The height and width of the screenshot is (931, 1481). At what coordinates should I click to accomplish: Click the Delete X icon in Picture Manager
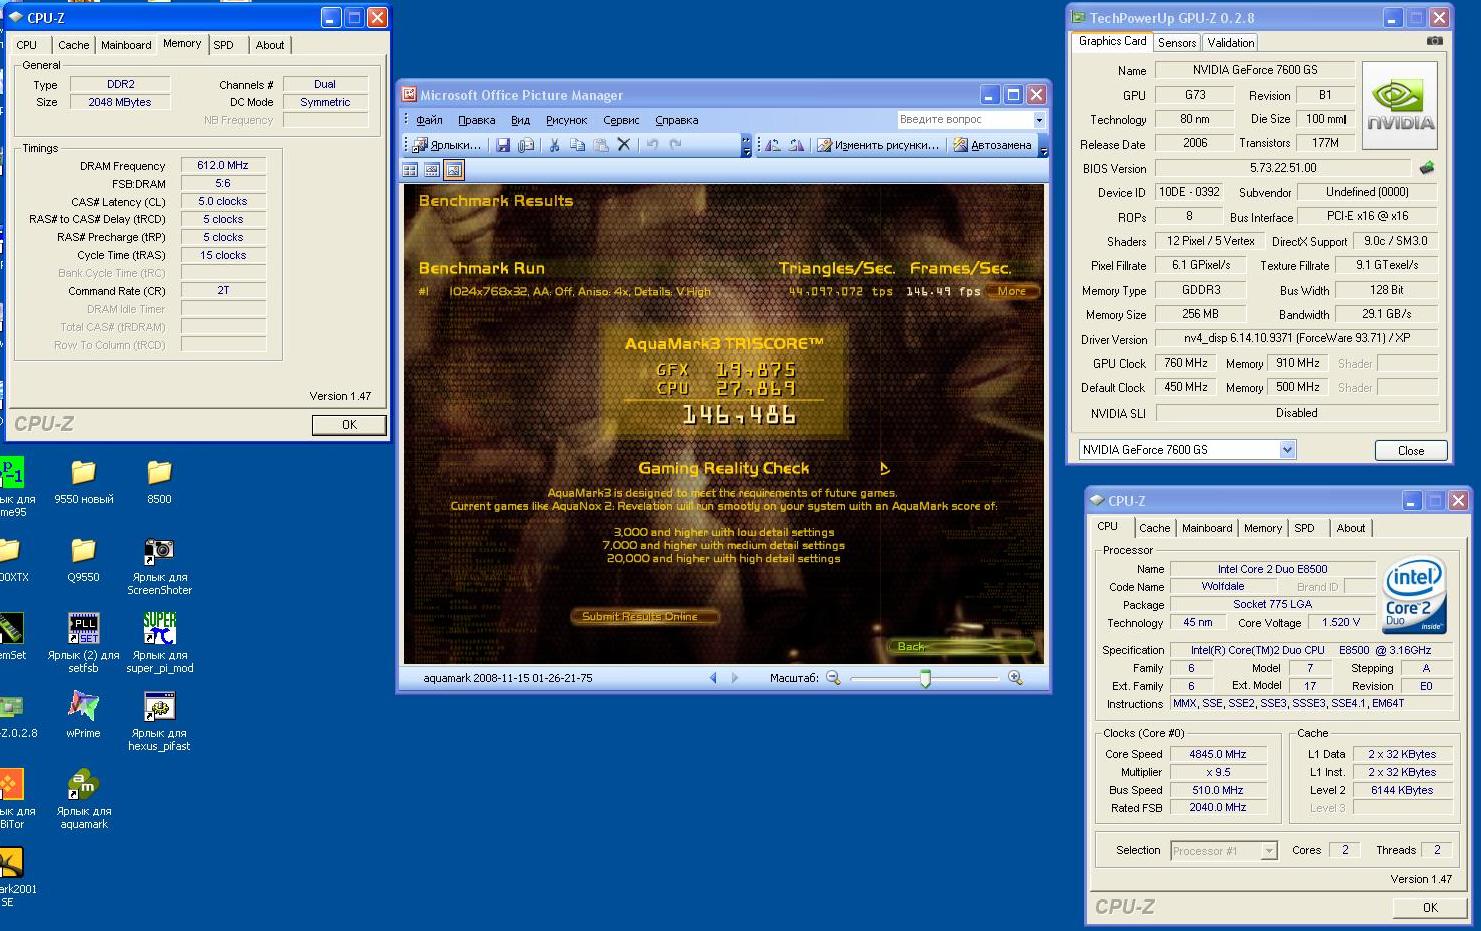pyautogui.click(x=624, y=145)
